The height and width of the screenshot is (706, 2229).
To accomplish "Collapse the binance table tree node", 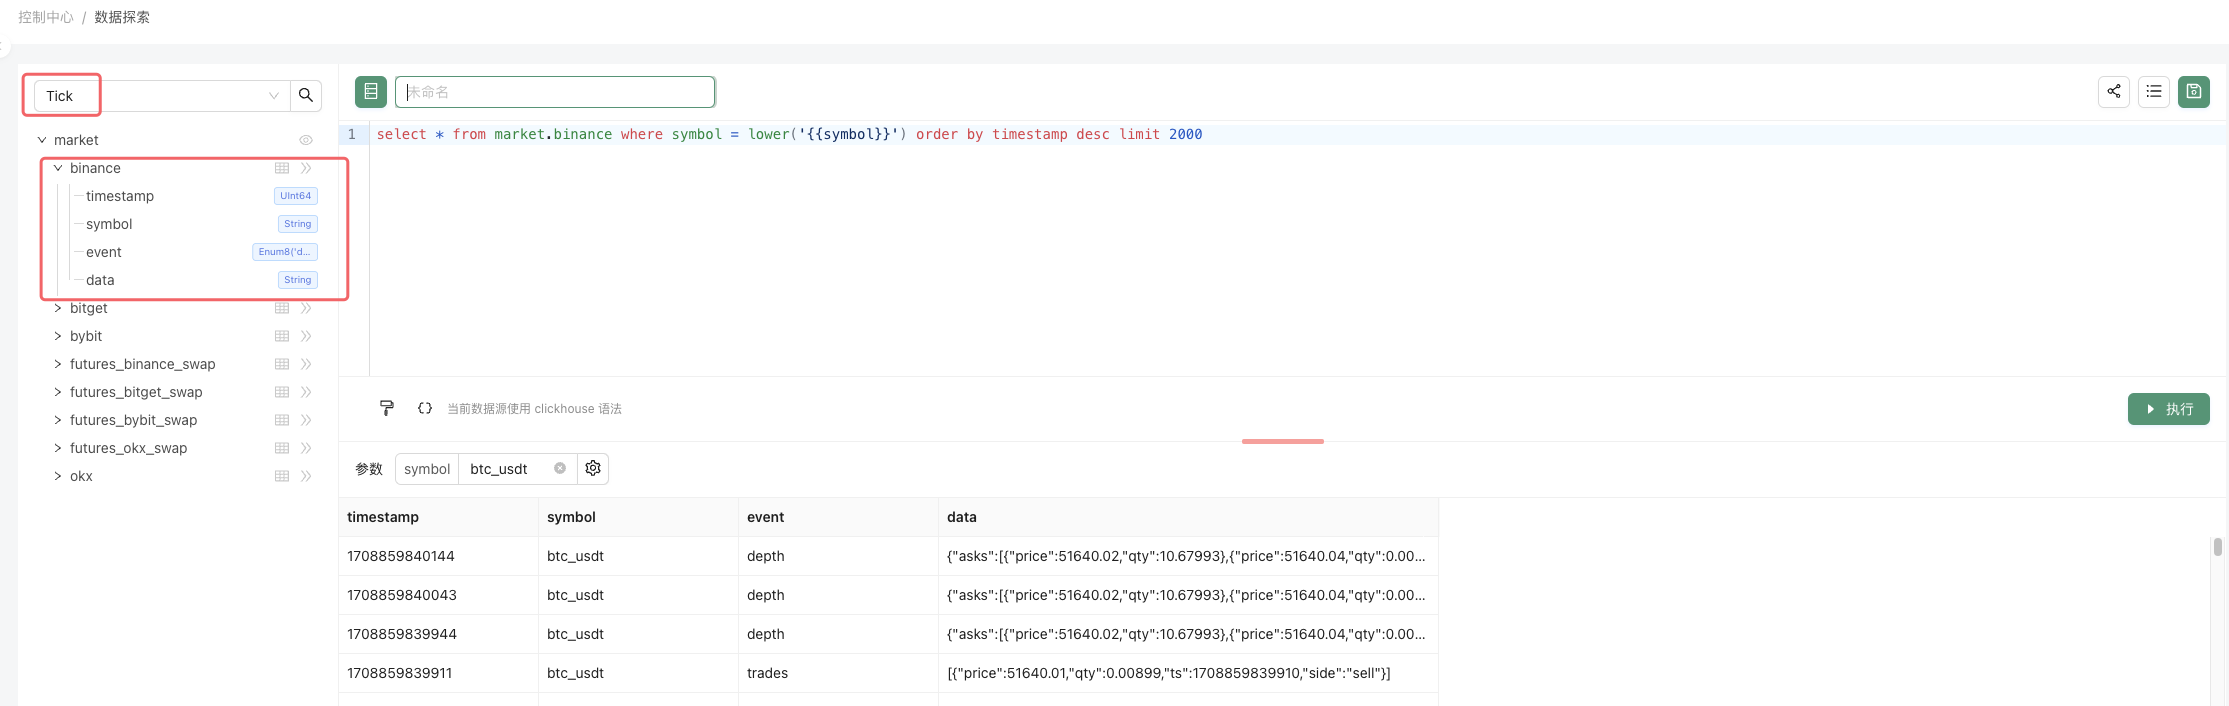I will 58,168.
